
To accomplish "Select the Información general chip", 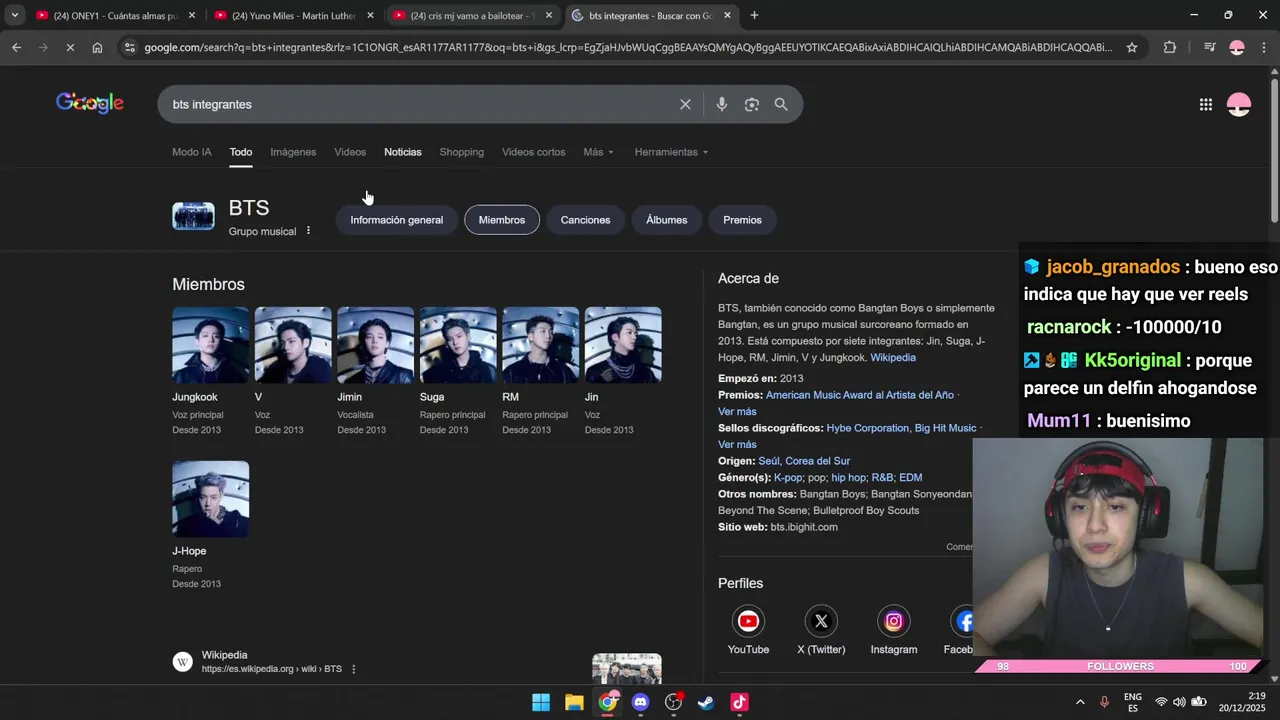I will coord(397,220).
